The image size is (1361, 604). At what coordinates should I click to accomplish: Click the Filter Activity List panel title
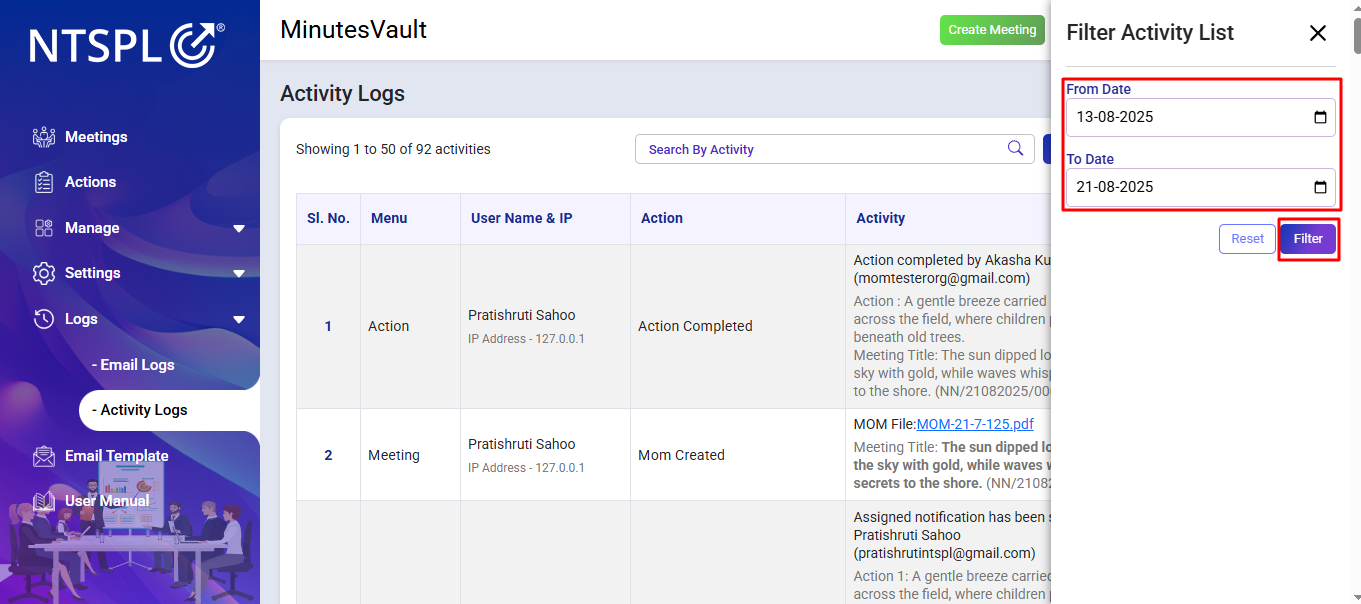1150,33
